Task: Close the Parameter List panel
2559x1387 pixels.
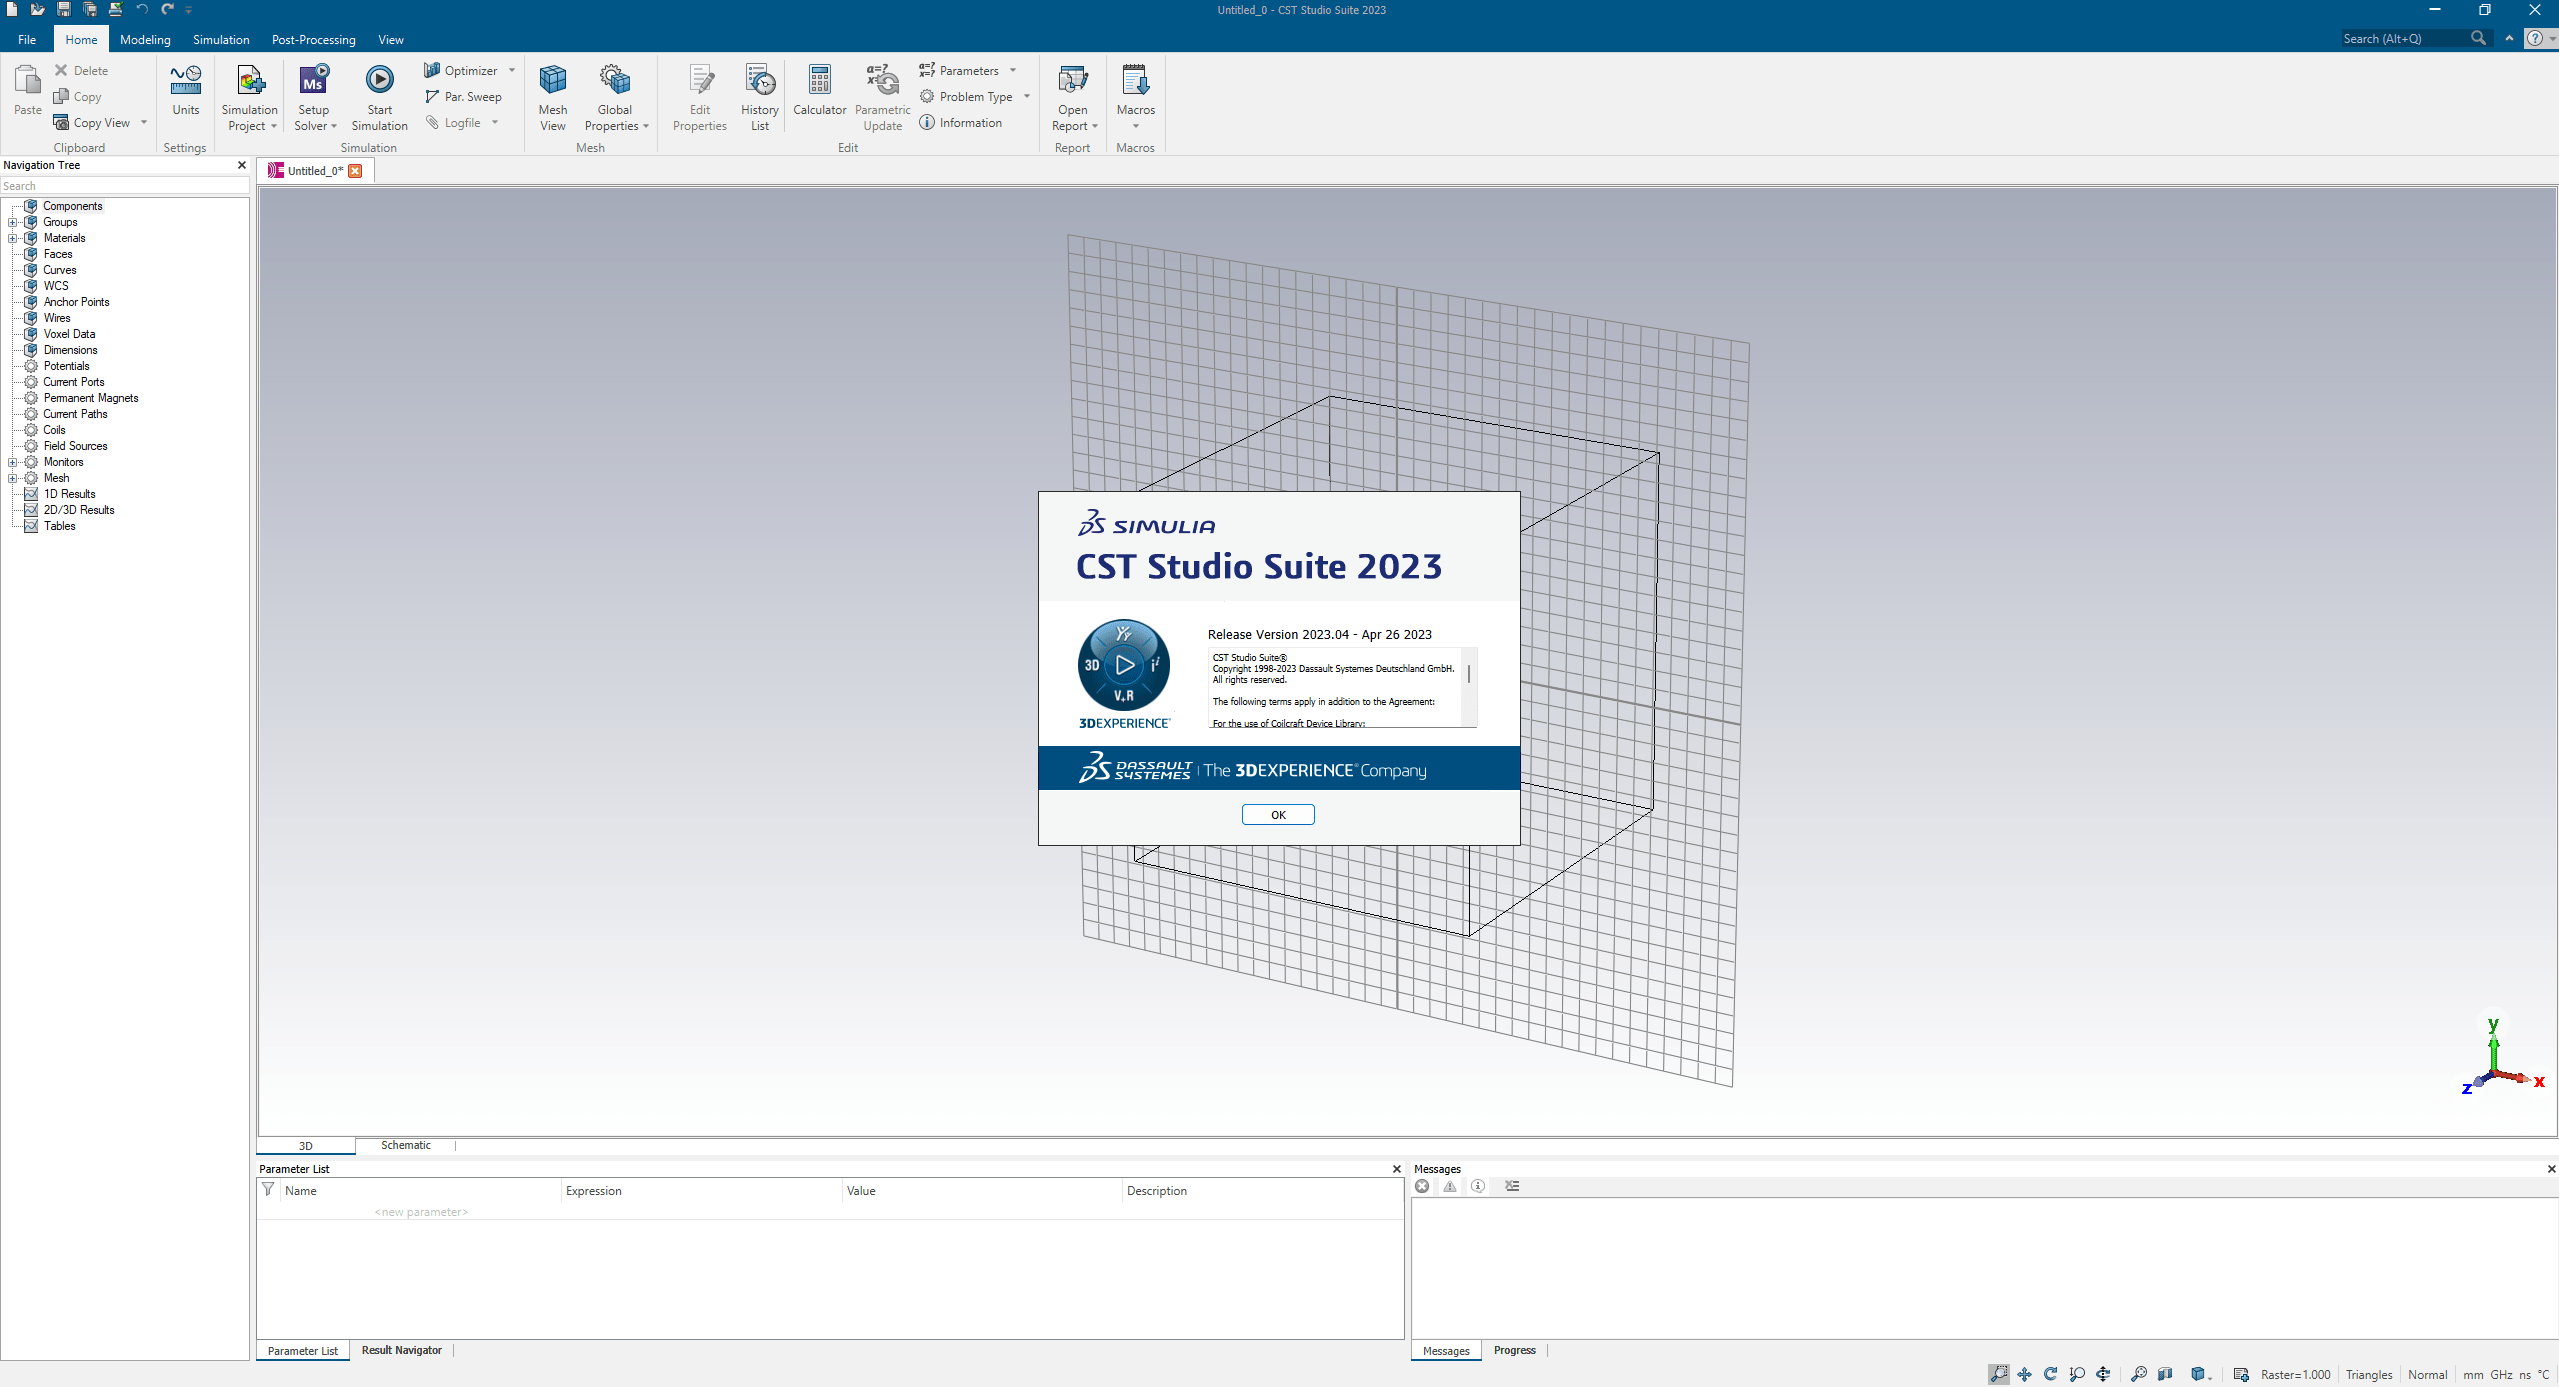Action: click(1397, 1169)
